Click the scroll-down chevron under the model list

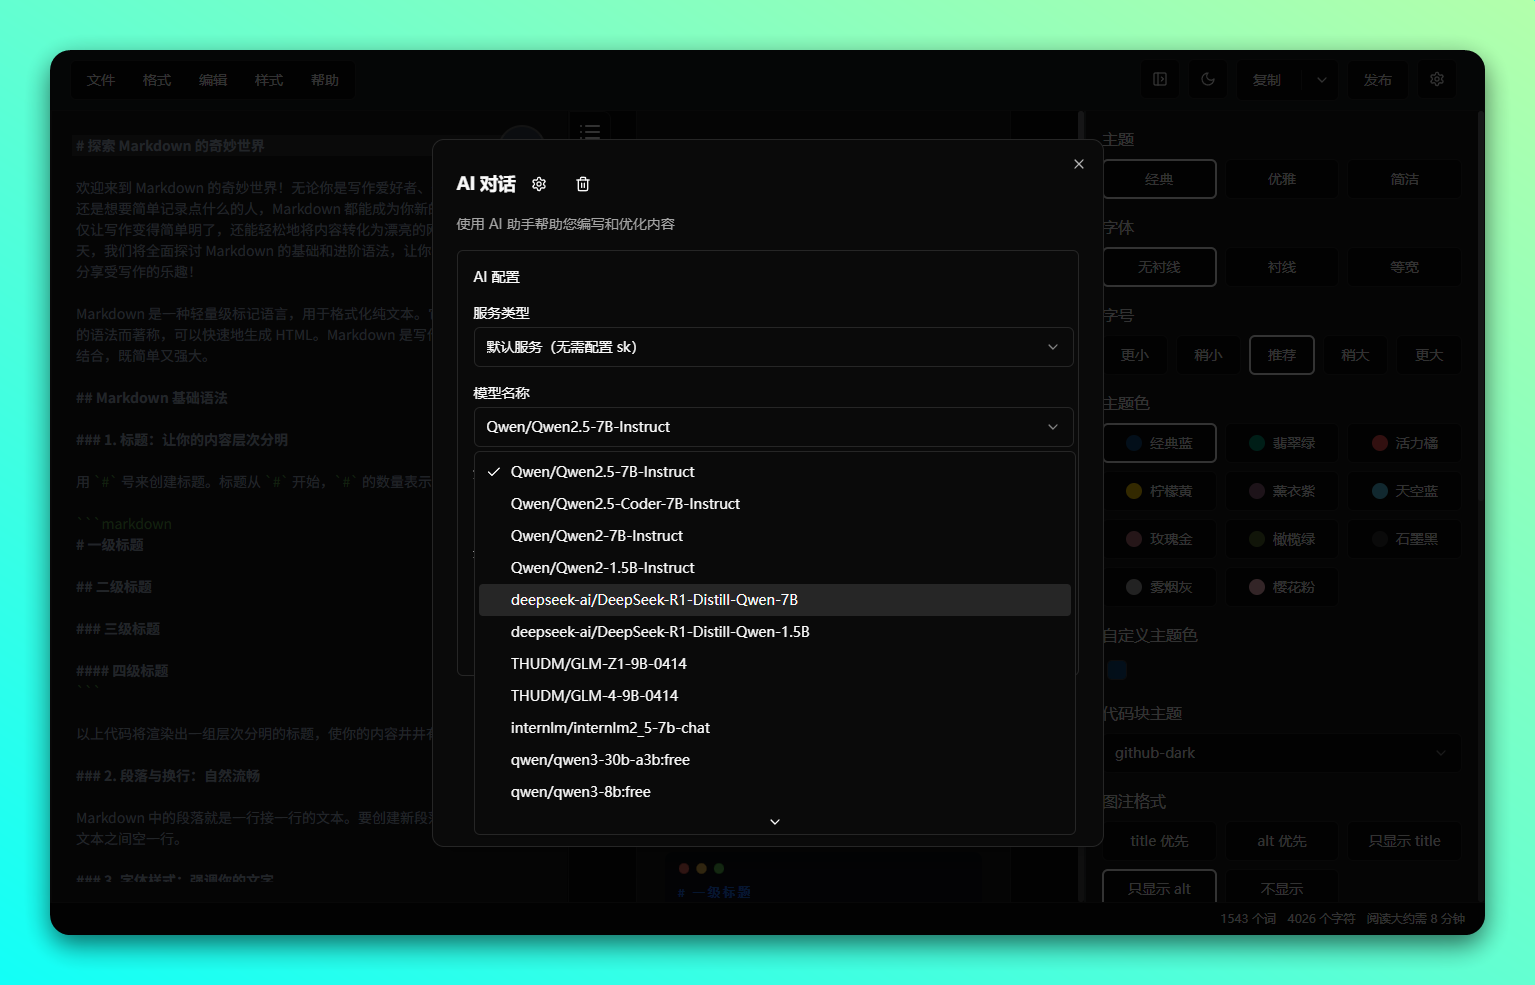click(775, 821)
